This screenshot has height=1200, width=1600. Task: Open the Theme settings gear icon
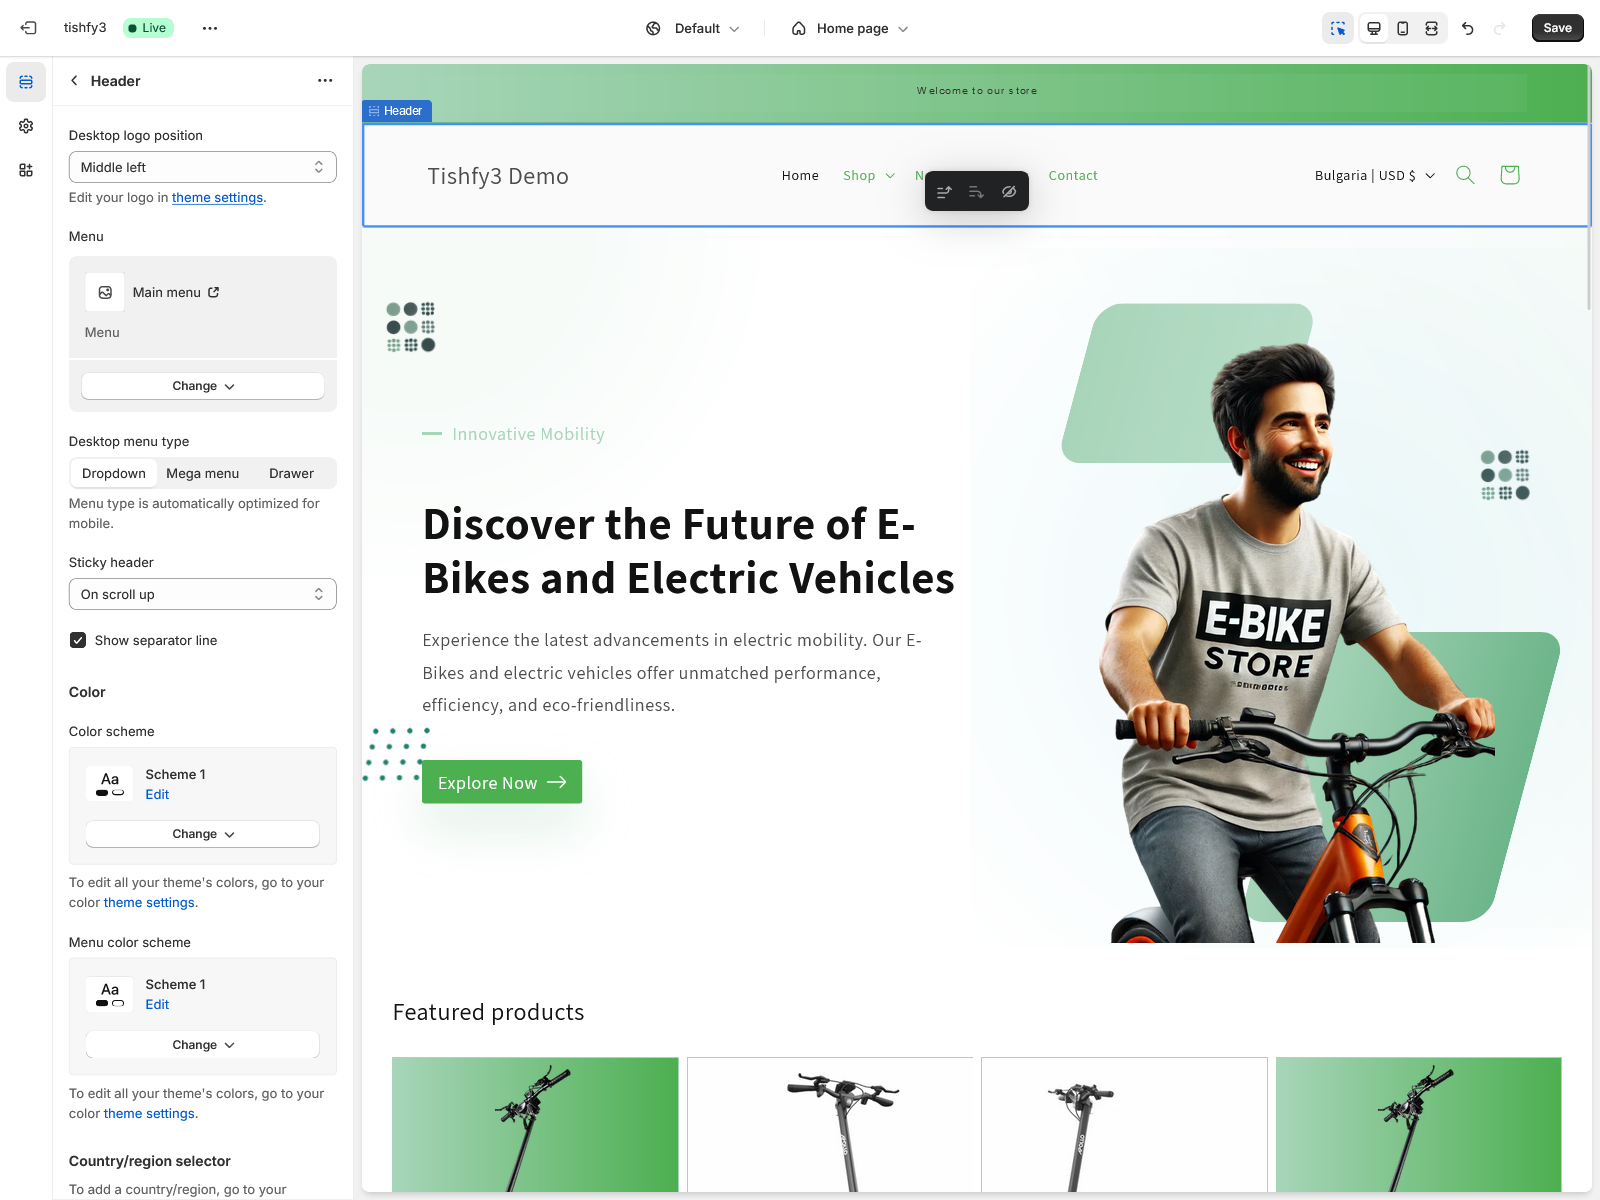tap(26, 126)
